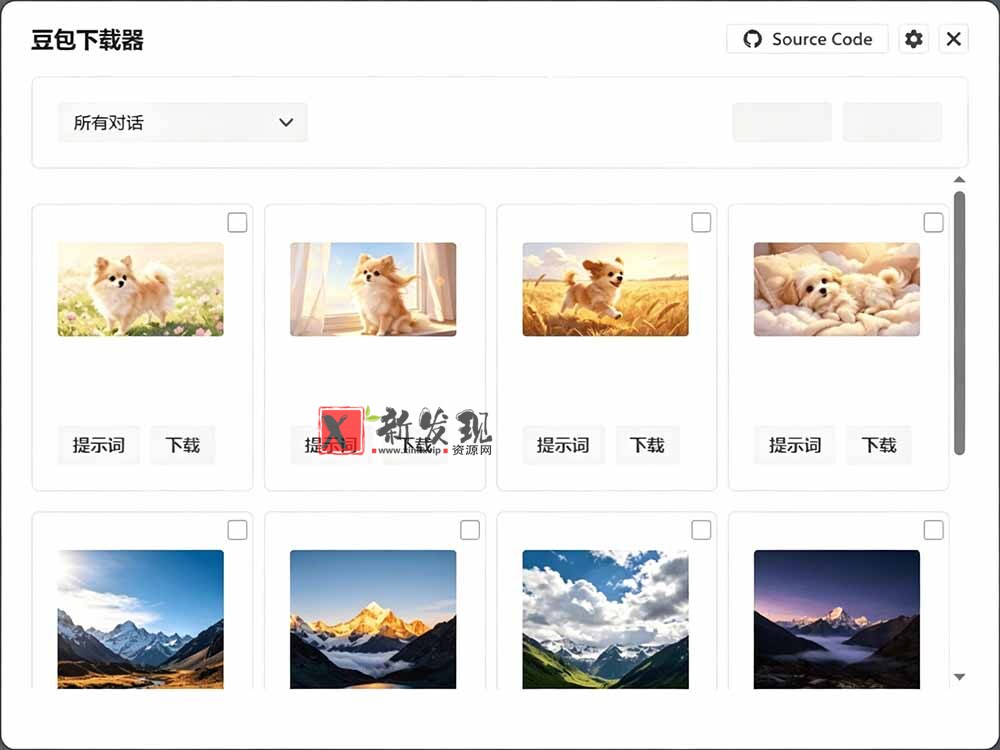Open the puppy running in wheat field thumbnail
Screen dimensions: 1000x750
pyautogui.click(x=605, y=289)
